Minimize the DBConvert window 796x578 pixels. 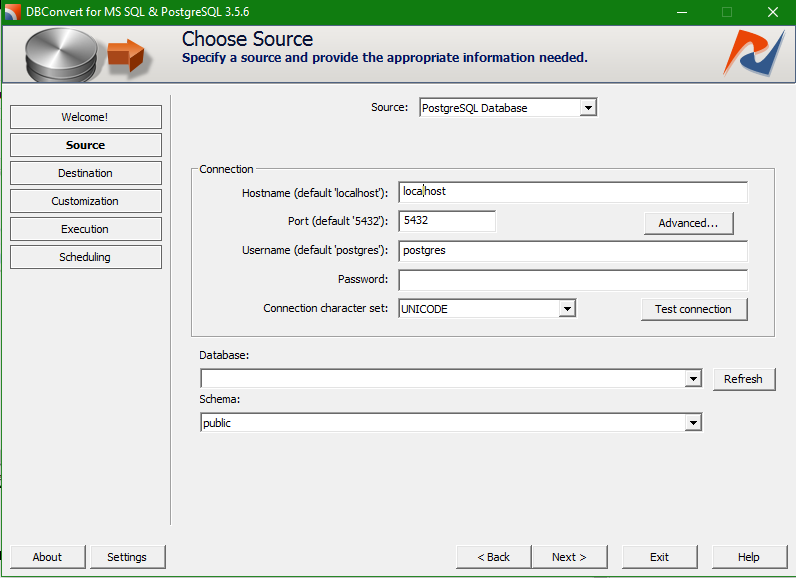tap(682, 12)
